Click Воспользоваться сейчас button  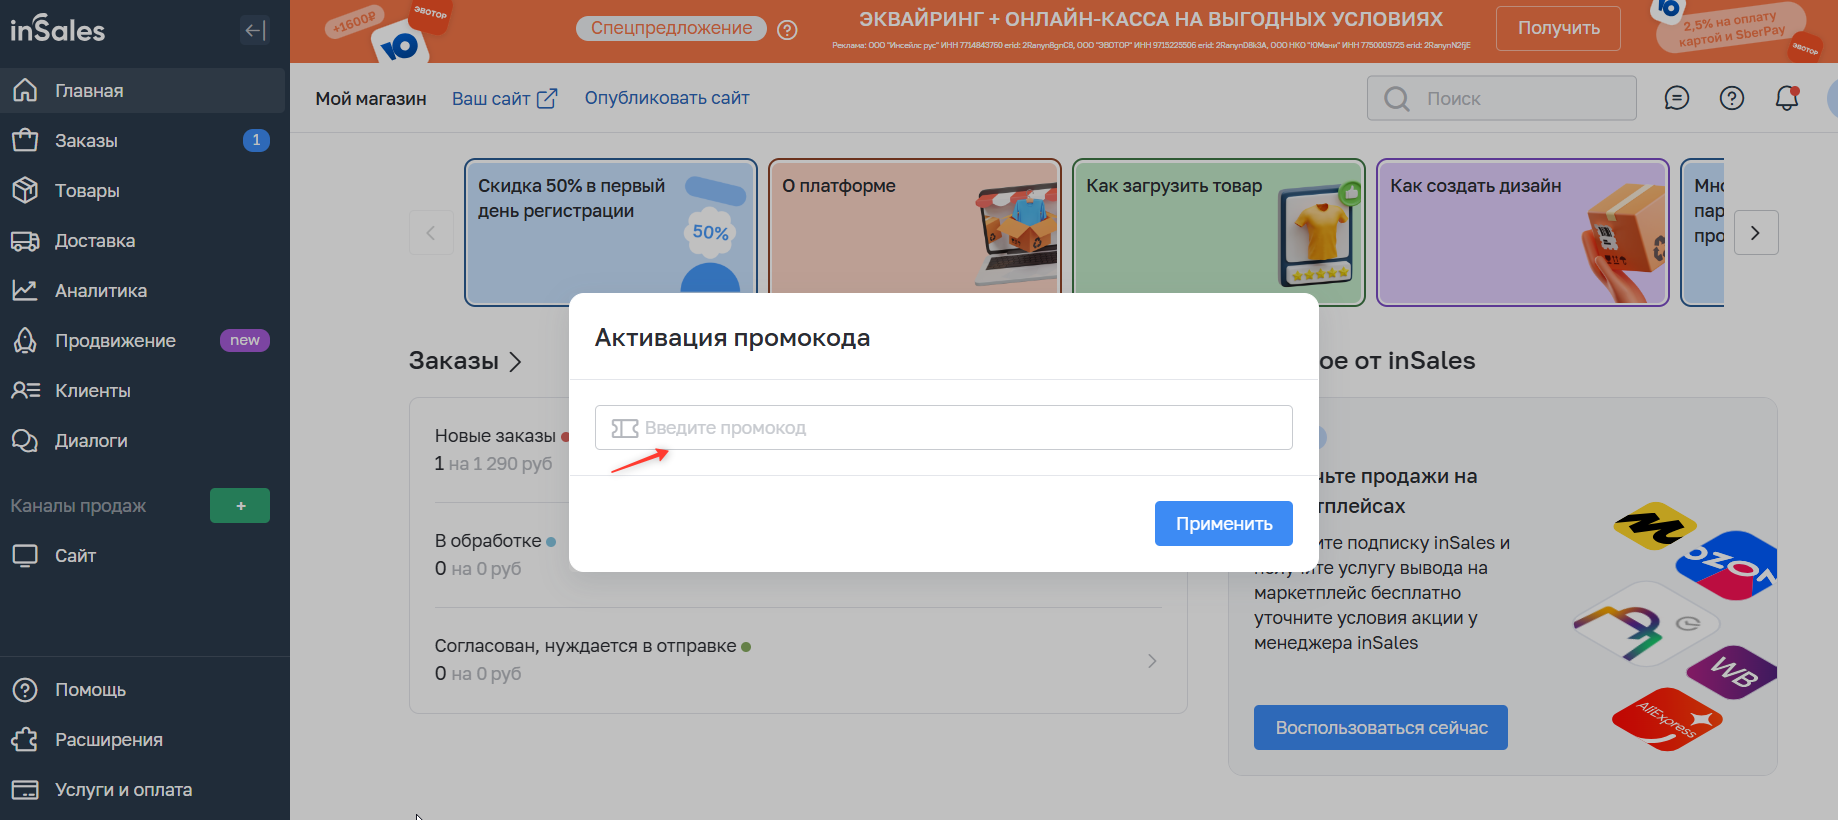pyautogui.click(x=1381, y=728)
